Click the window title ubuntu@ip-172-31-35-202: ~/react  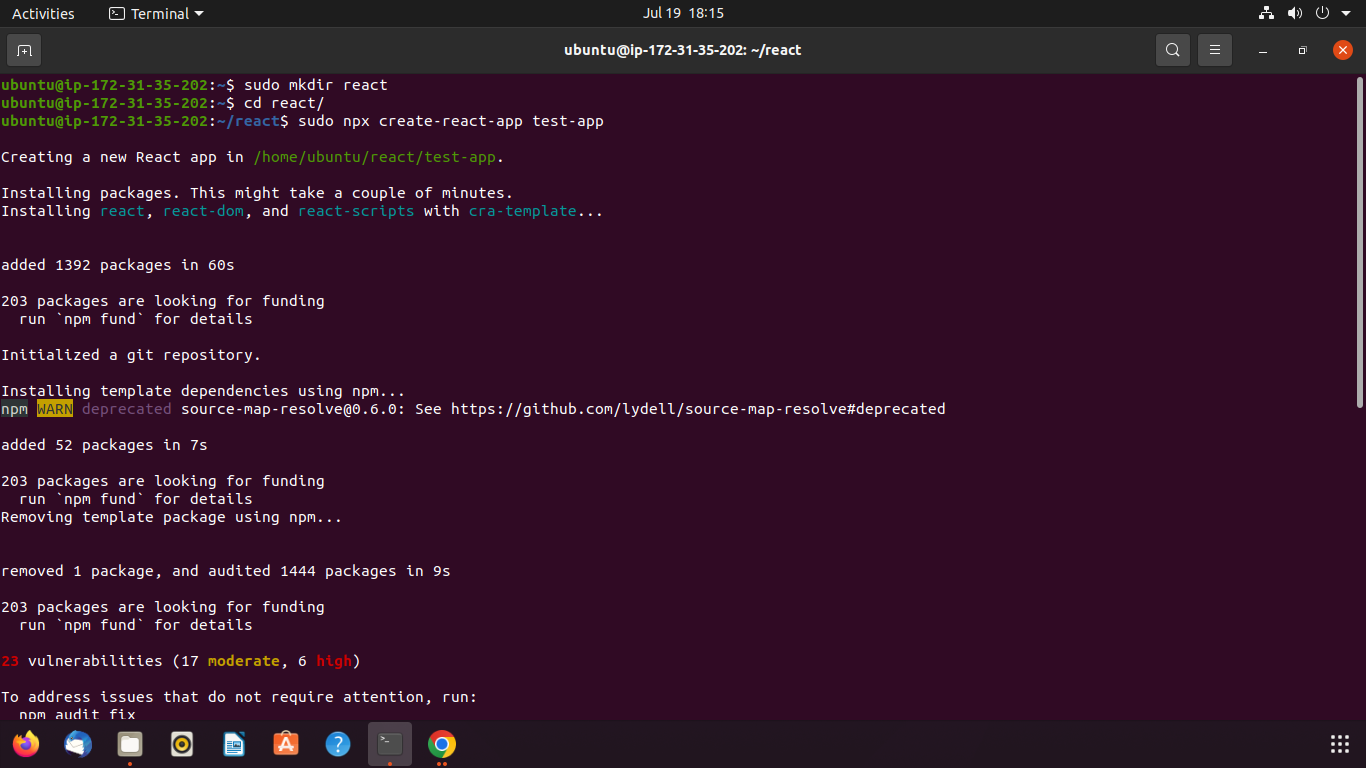pos(682,50)
